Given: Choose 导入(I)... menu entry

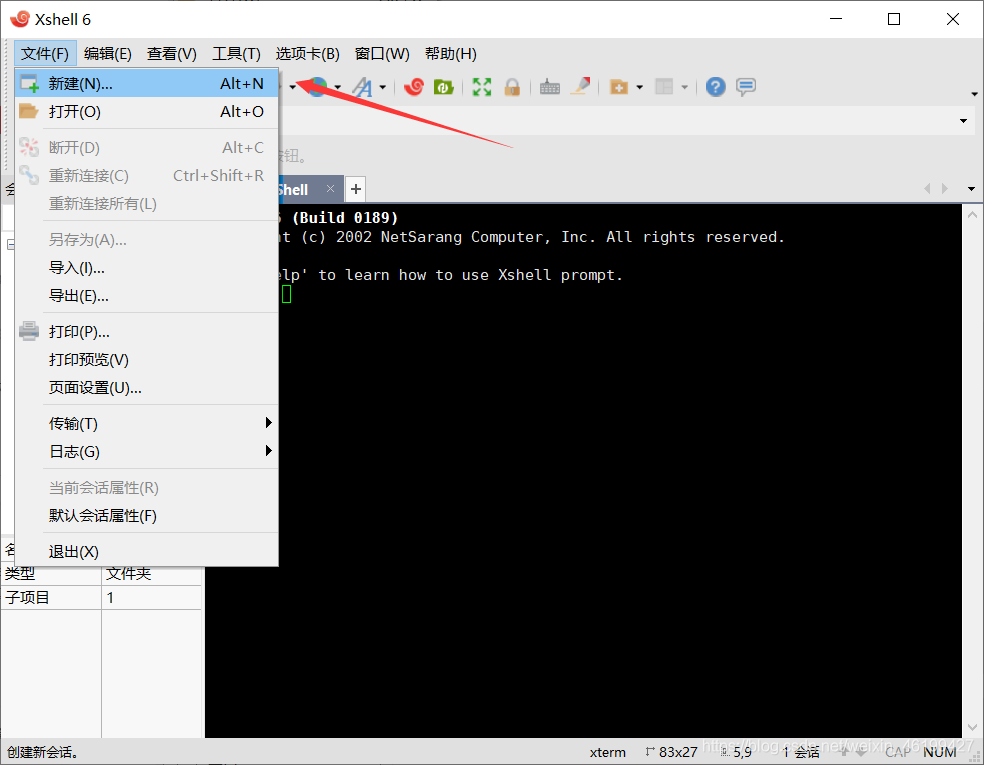Looking at the screenshot, I should coord(147,268).
